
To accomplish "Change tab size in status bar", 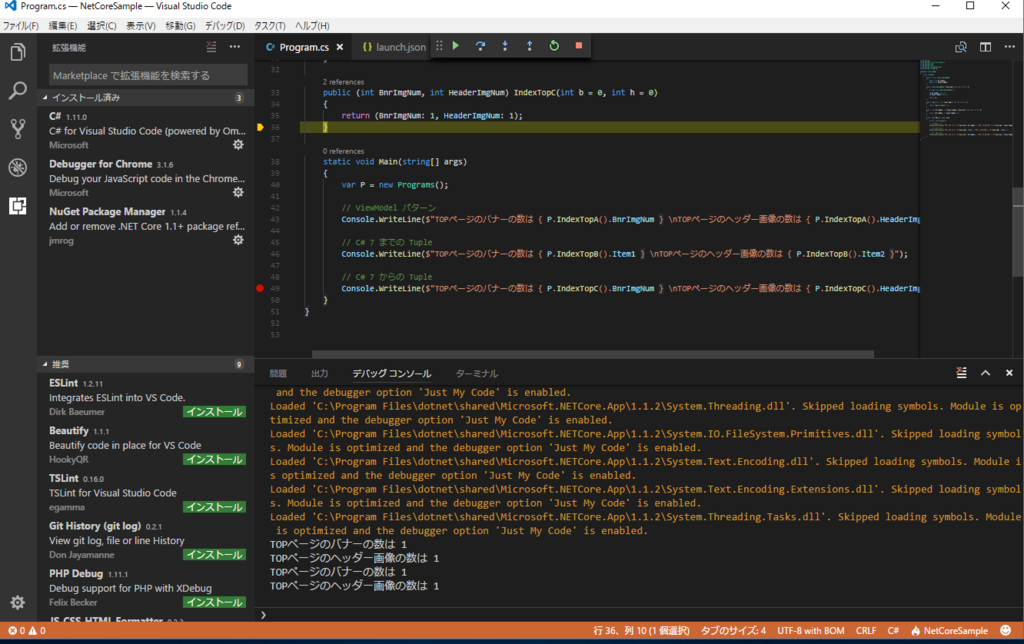I will pyautogui.click(x=733, y=630).
